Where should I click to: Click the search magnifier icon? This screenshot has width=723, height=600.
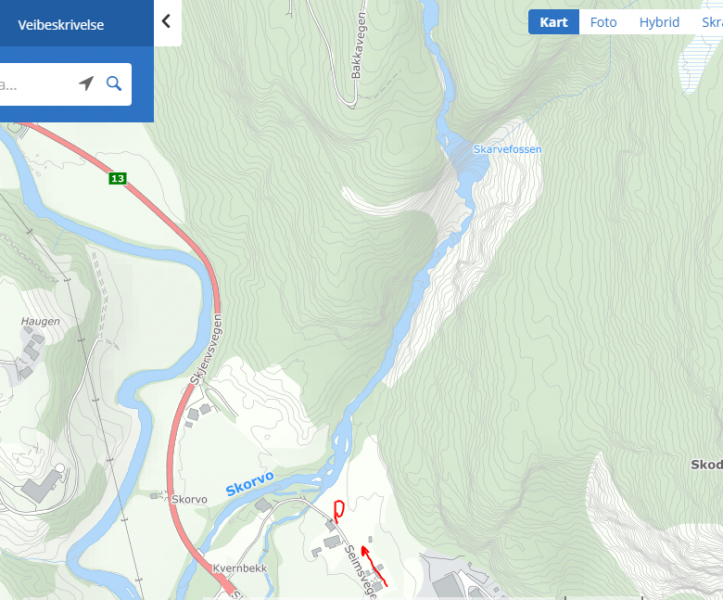(114, 84)
